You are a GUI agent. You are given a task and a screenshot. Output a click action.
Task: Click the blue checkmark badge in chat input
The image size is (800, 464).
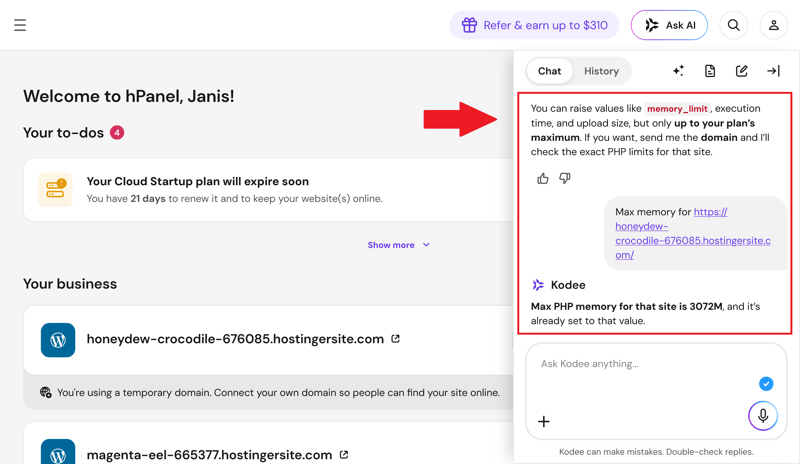point(766,383)
